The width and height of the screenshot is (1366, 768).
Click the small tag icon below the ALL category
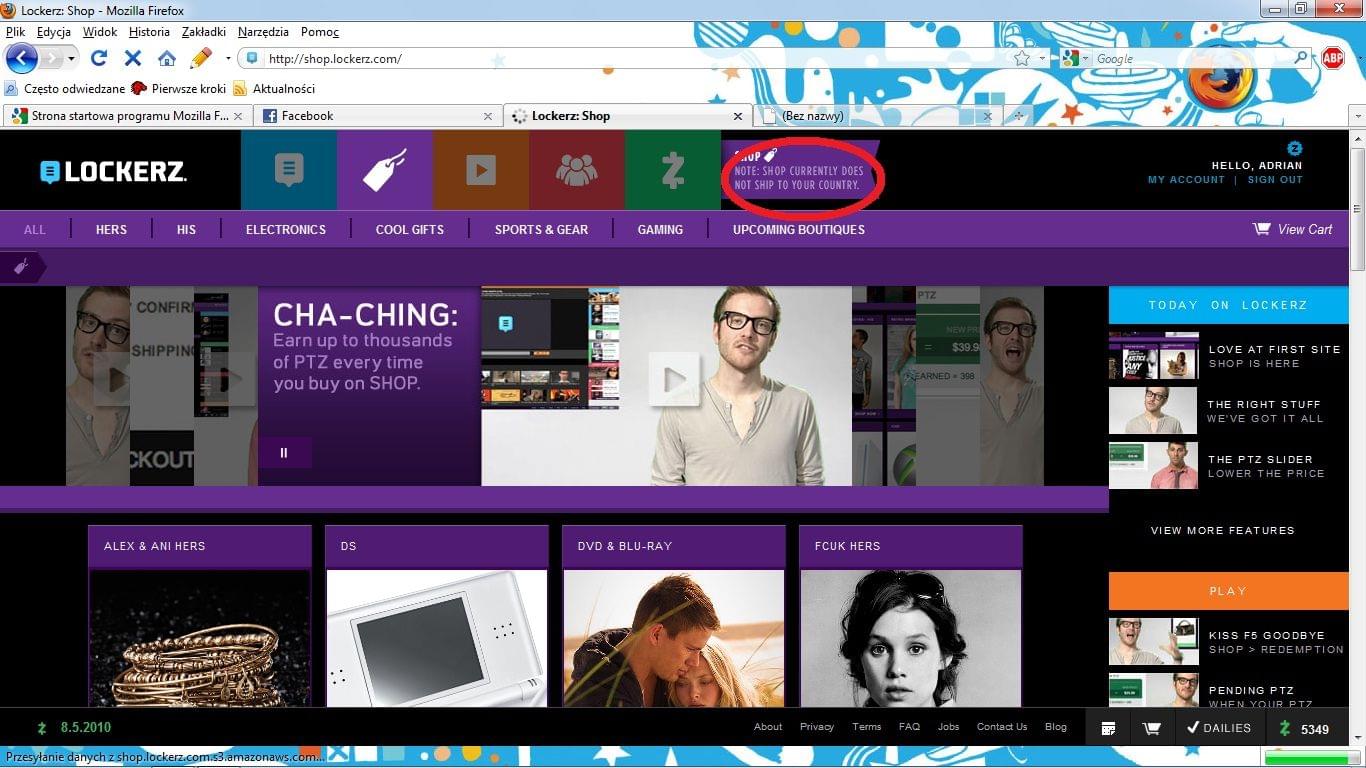pos(21,266)
